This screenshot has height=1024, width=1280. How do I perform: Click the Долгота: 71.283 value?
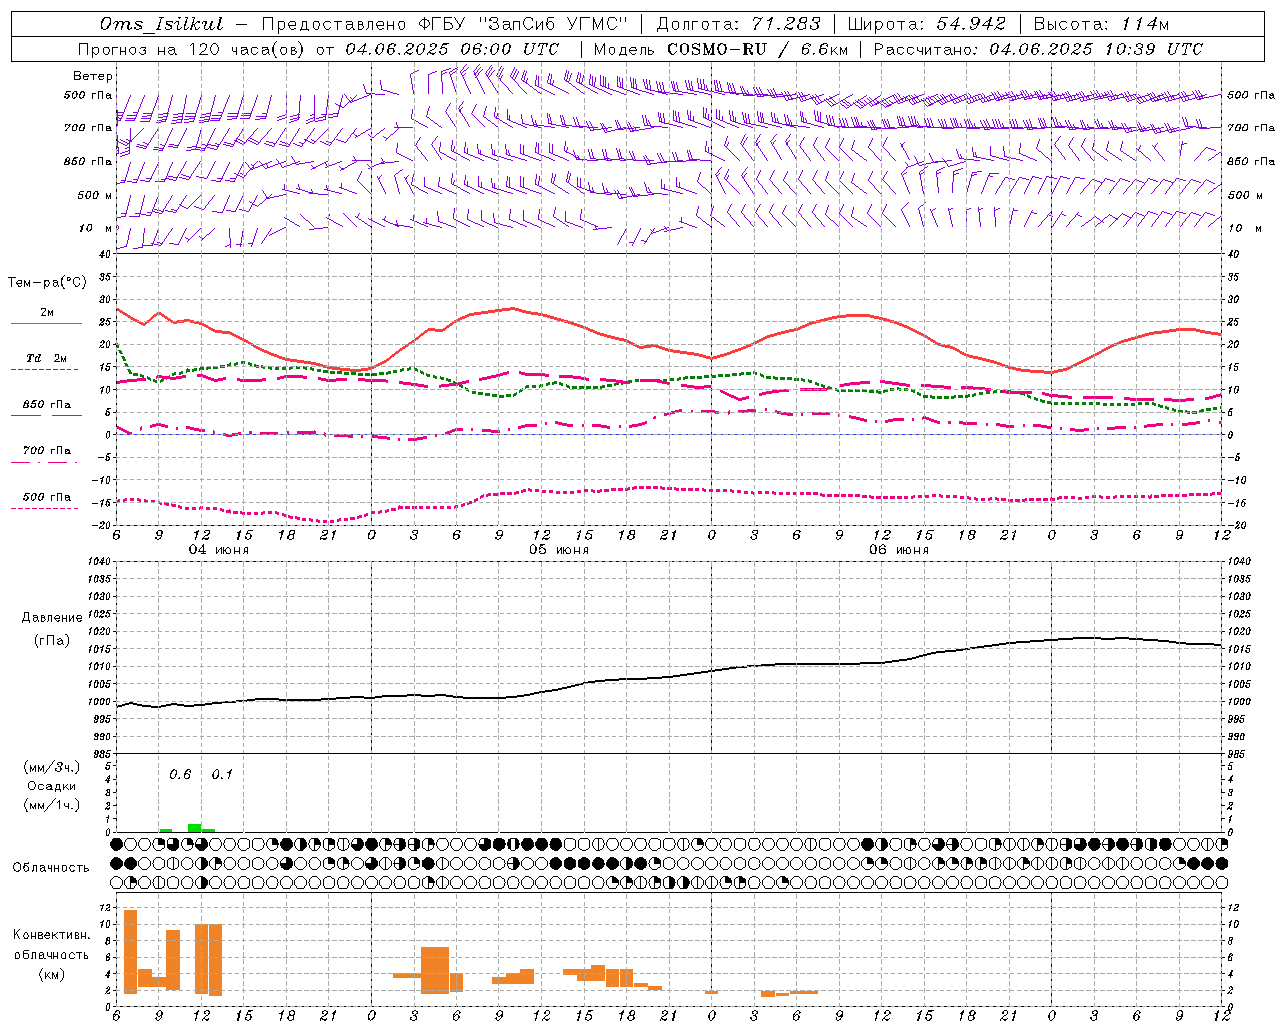coord(738,24)
